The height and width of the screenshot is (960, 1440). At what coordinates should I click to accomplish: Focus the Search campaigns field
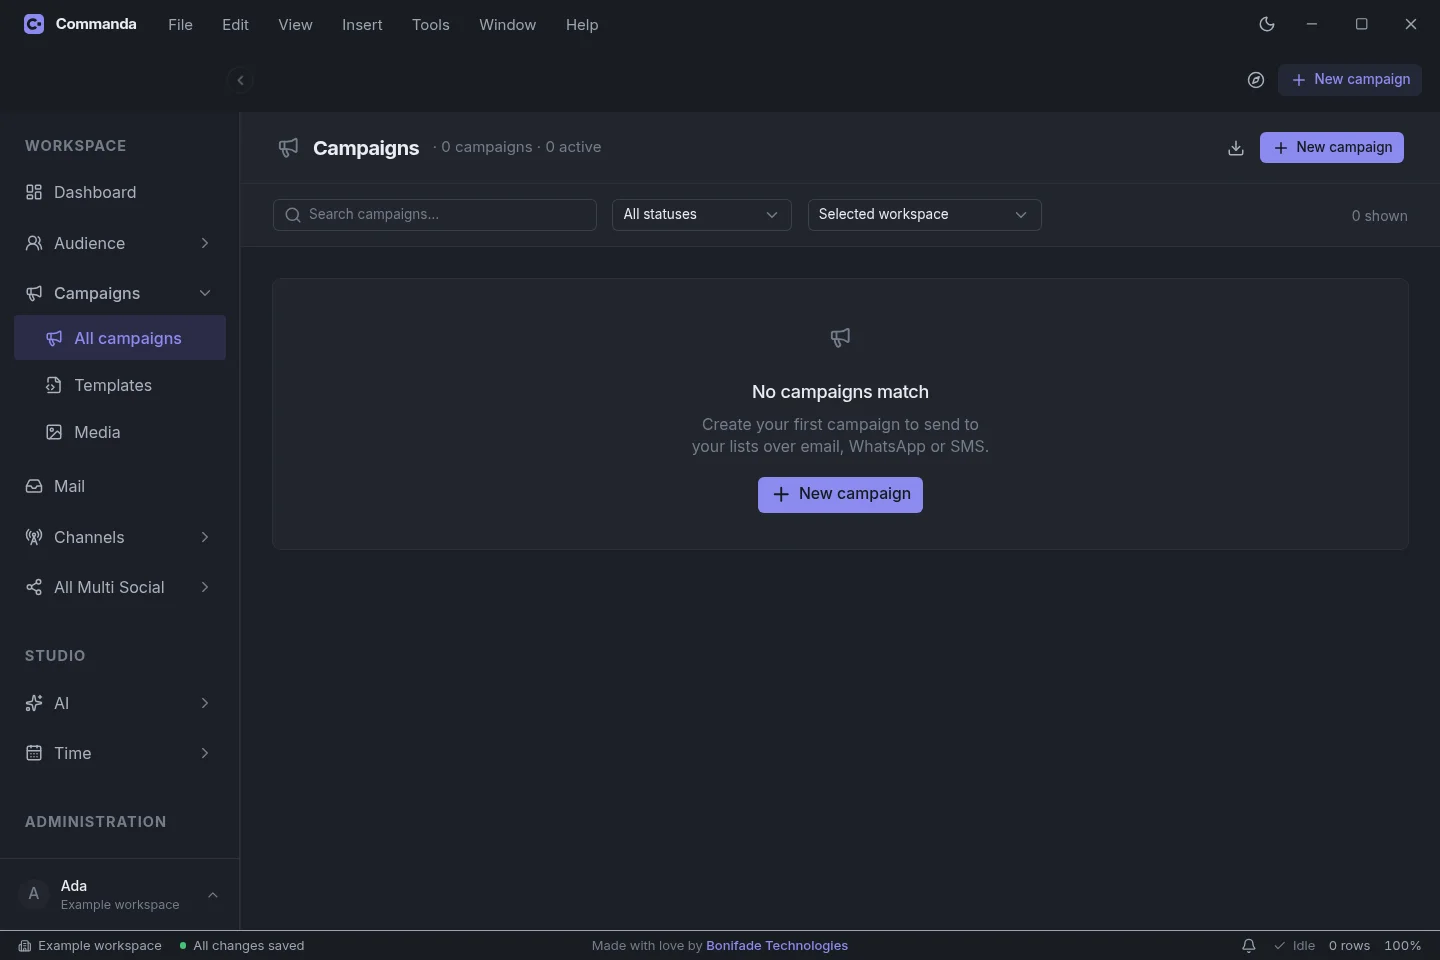point(435,215)
